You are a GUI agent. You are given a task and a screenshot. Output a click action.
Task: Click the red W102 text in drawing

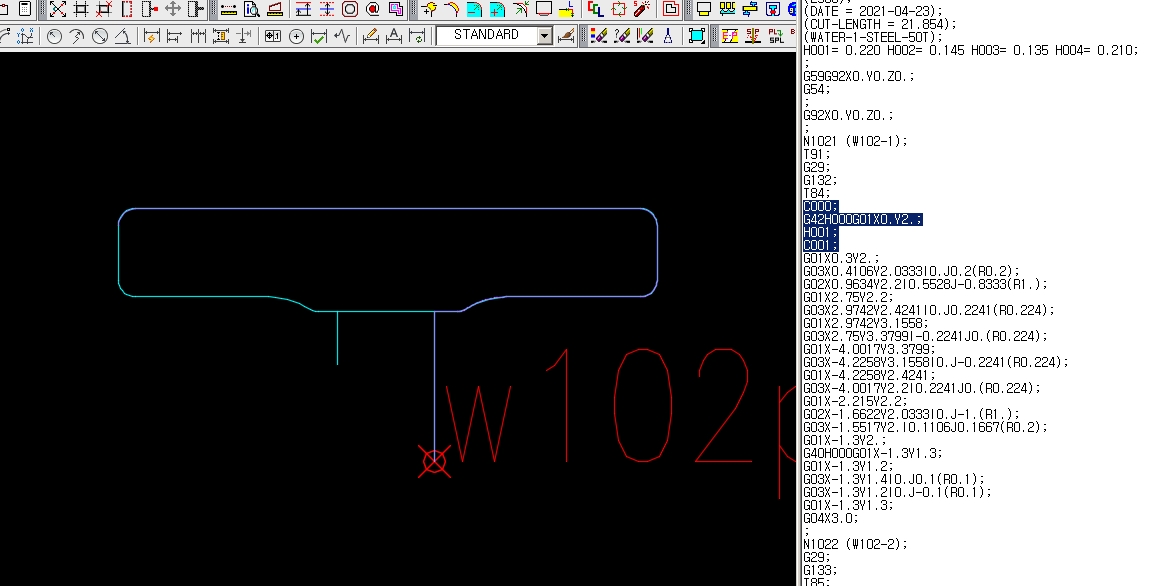[x=598, y=406]
